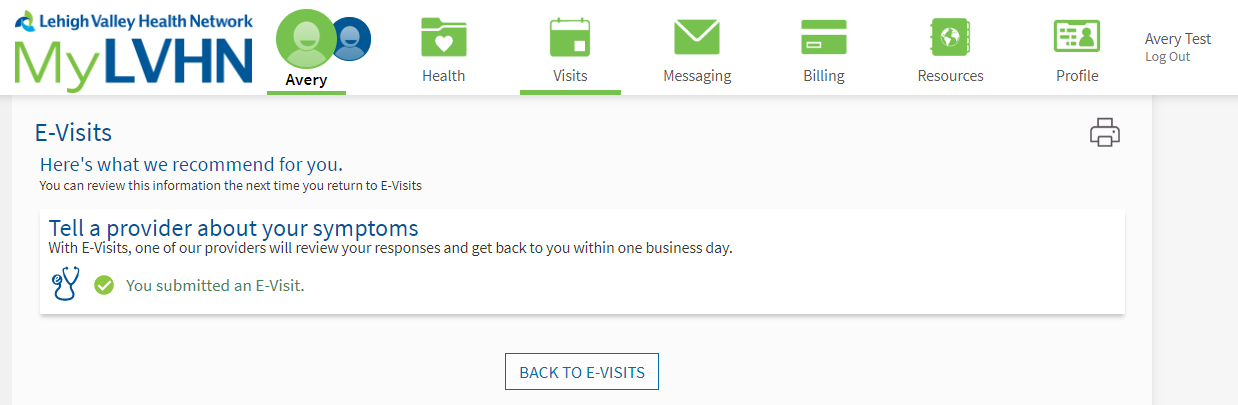Click the Billing menu label
This screenshot has height=405, width=1238.
[x=824, y=76]
